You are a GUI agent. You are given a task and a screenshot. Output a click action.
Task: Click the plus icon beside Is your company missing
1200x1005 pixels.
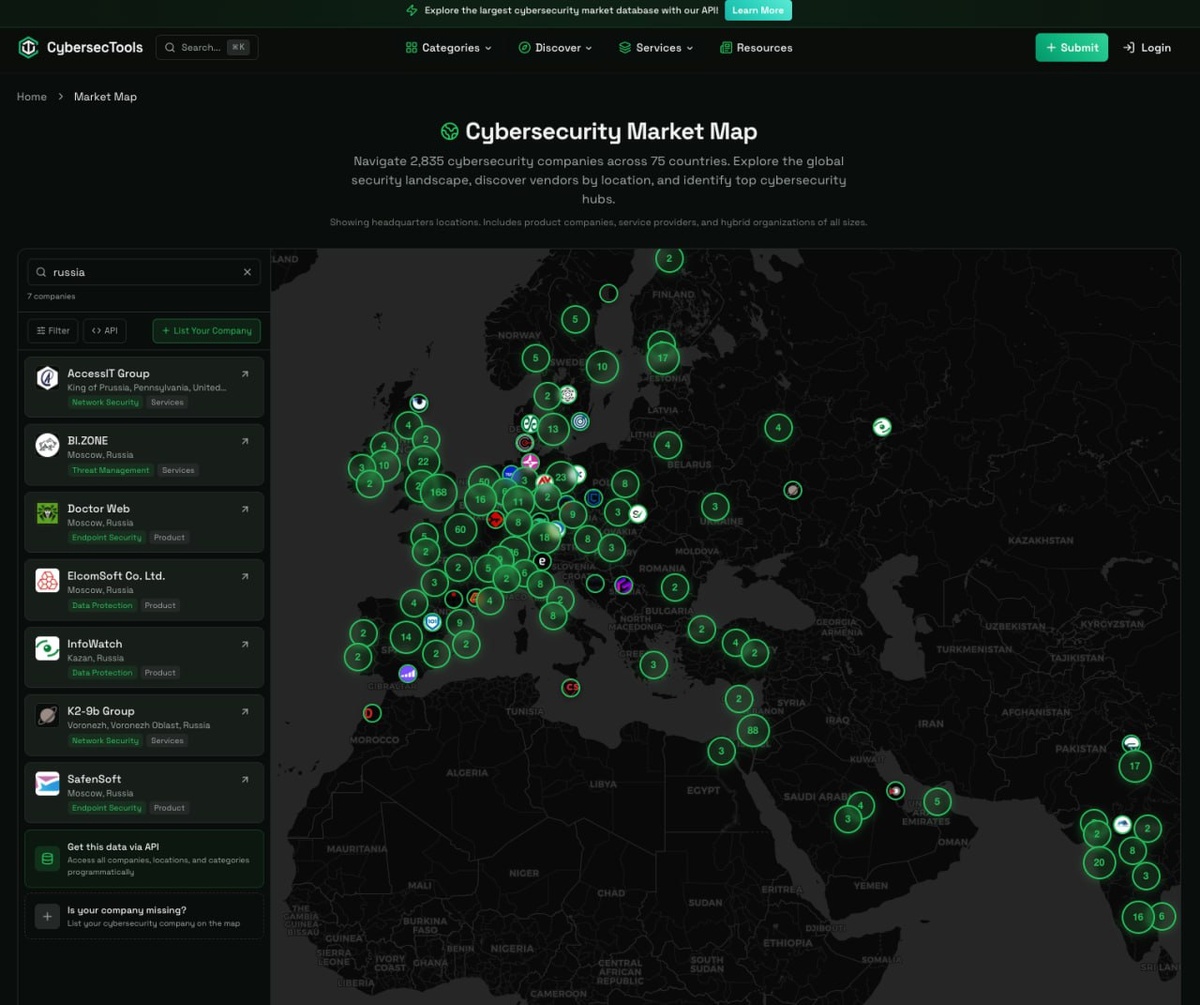tap(46, 917)
